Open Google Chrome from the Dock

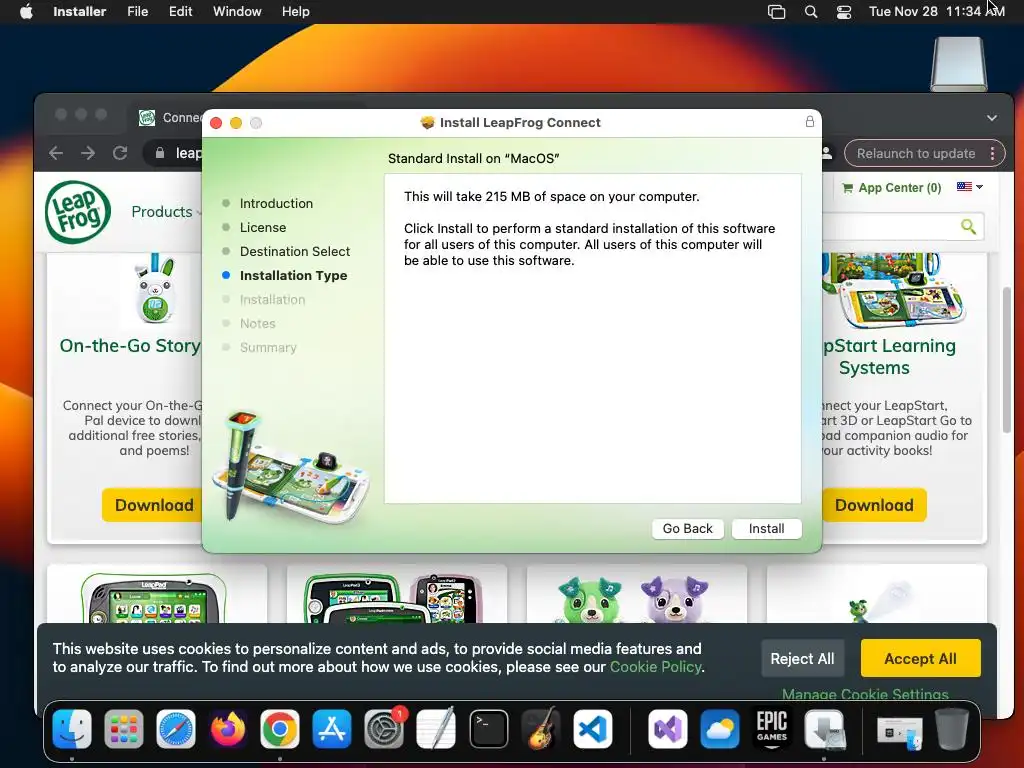point(280,729)
